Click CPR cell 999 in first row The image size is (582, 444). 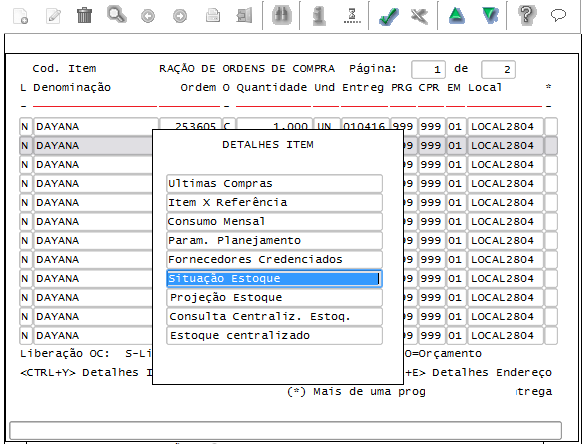(x=431, y=127)
